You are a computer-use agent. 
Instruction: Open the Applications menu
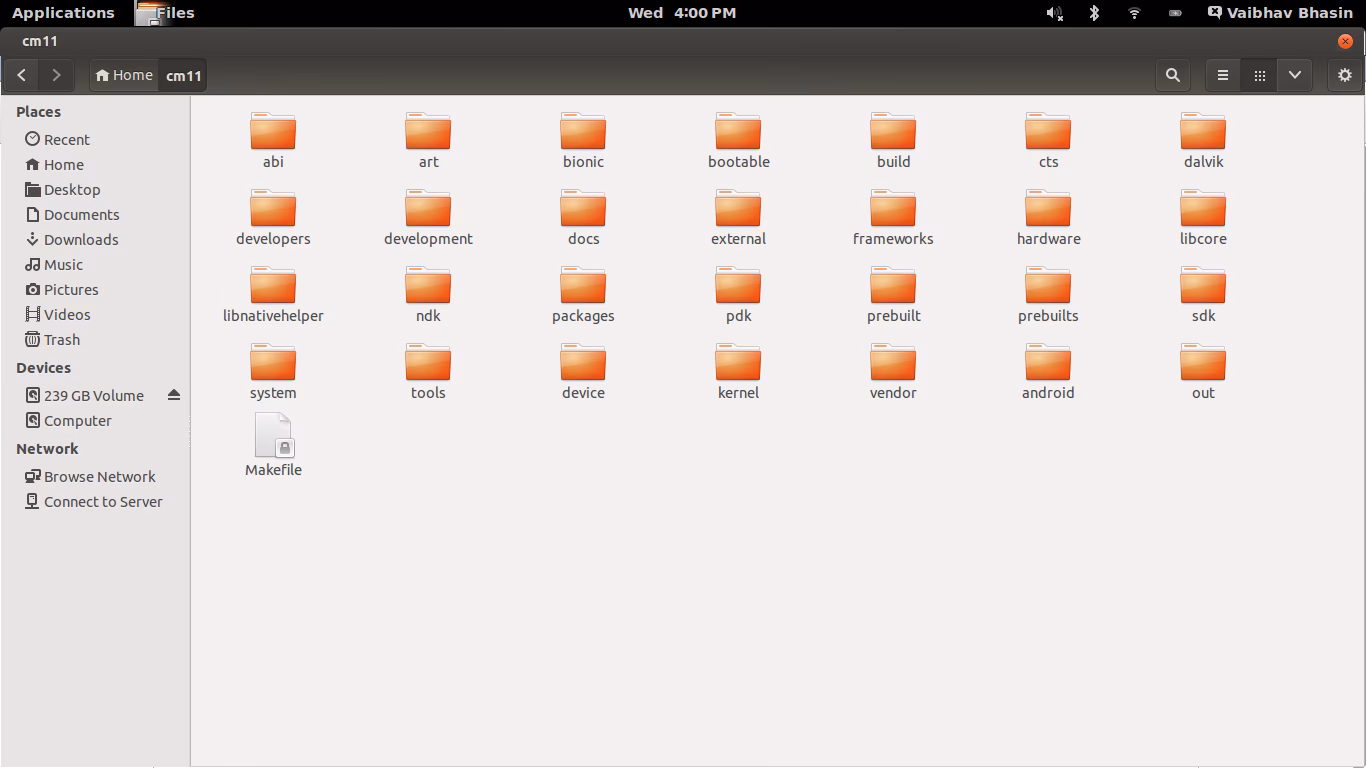(63, 13)
